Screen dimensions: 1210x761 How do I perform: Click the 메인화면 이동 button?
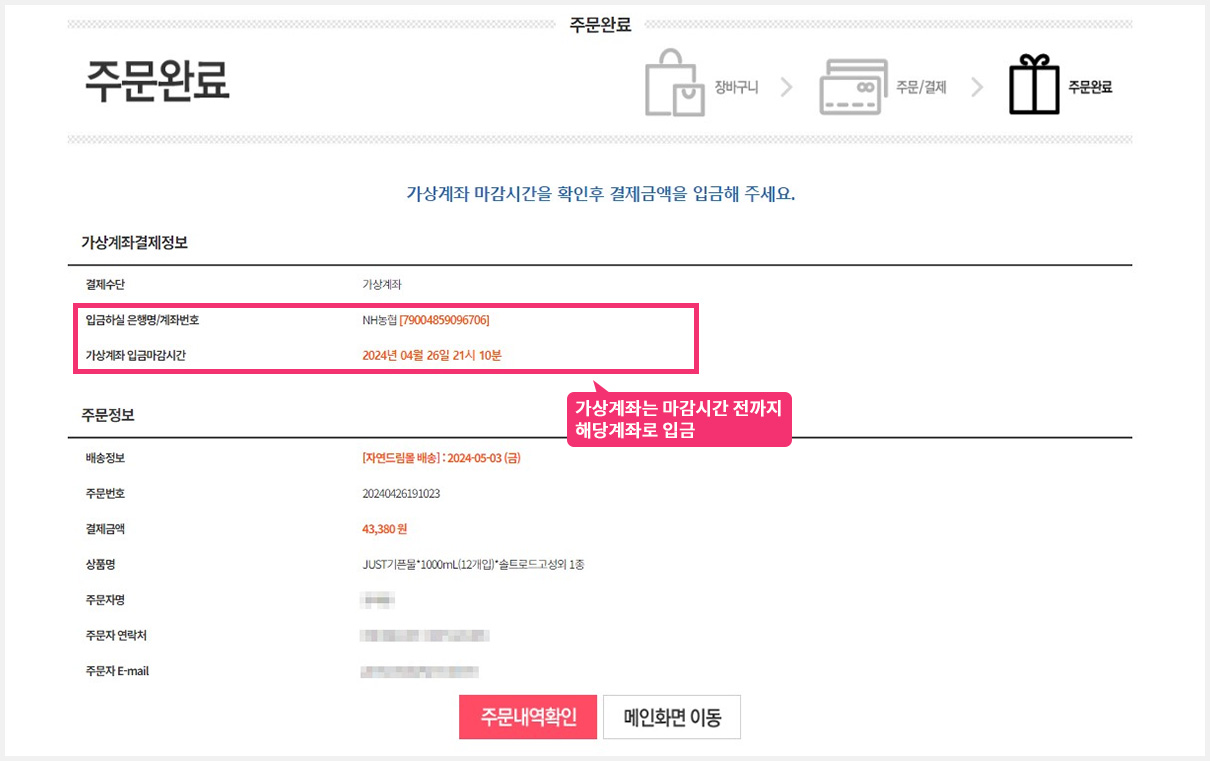tap(672, 717)
